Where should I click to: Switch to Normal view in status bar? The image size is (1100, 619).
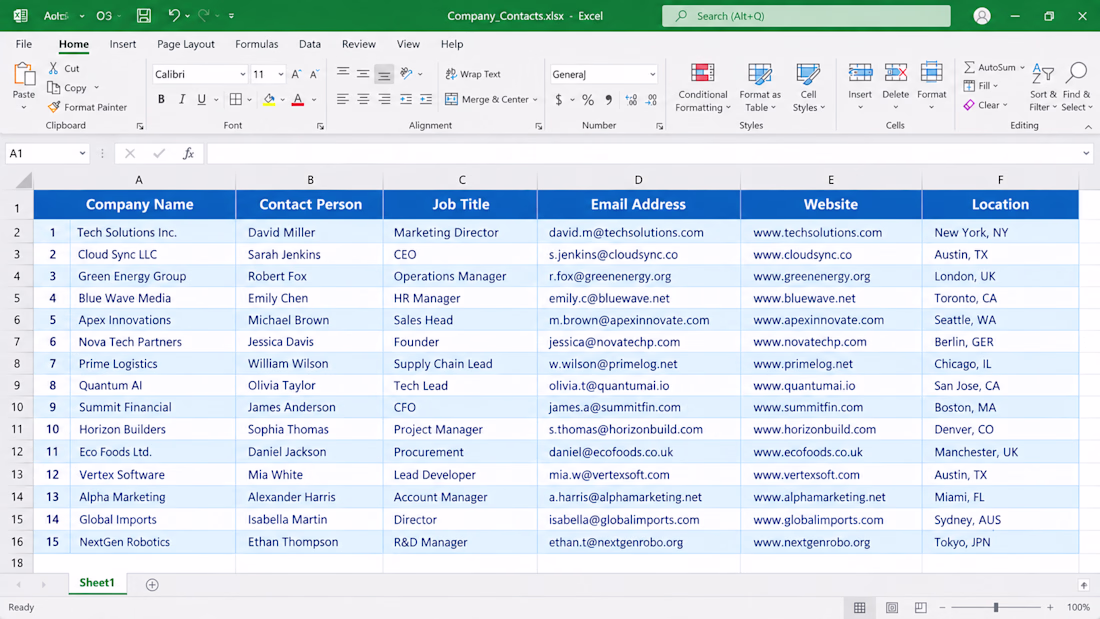[859, 607]
